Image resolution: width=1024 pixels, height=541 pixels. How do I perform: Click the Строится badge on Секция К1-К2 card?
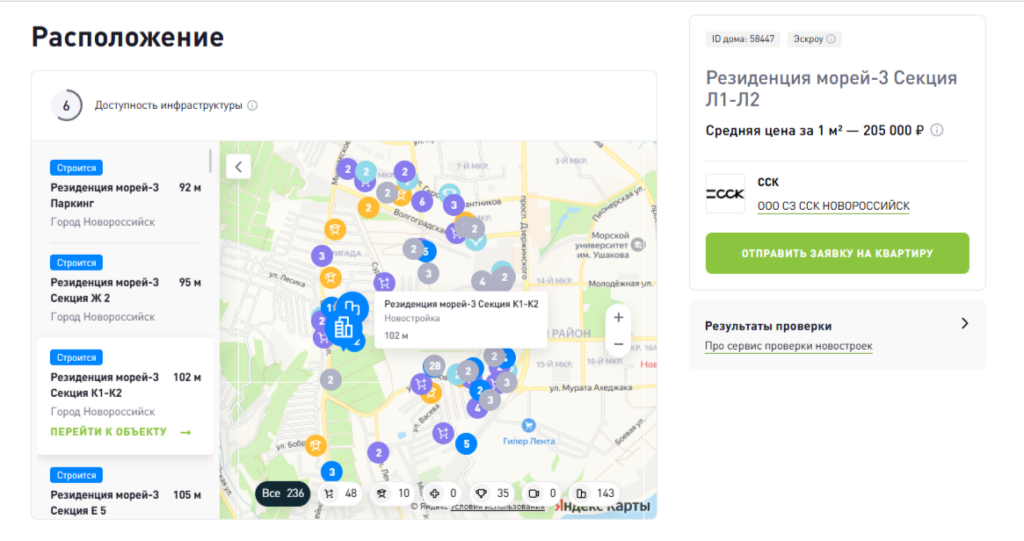(x=76, y=357)
